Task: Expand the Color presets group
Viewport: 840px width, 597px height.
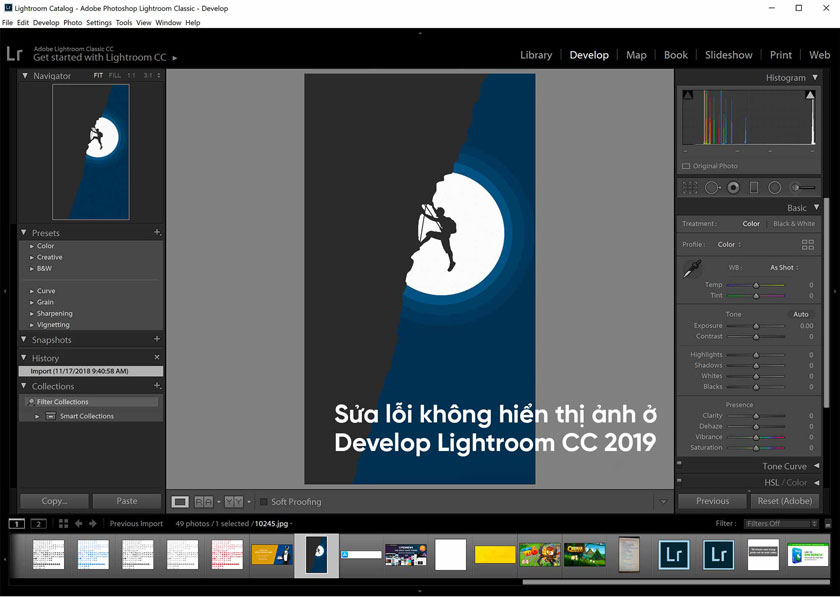Action: pyautogui.click(x=32, y=246)
